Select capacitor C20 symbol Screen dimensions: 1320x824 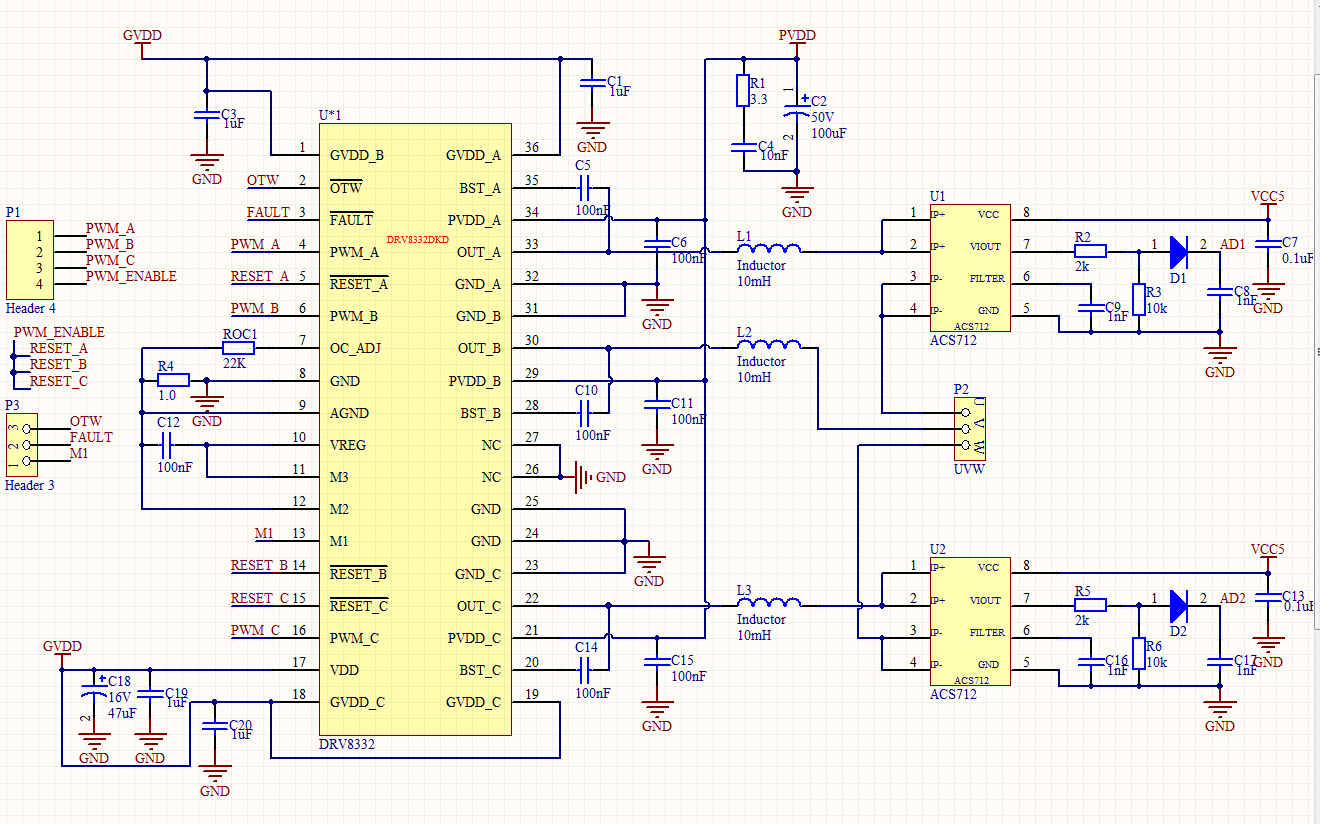[215, 725]
